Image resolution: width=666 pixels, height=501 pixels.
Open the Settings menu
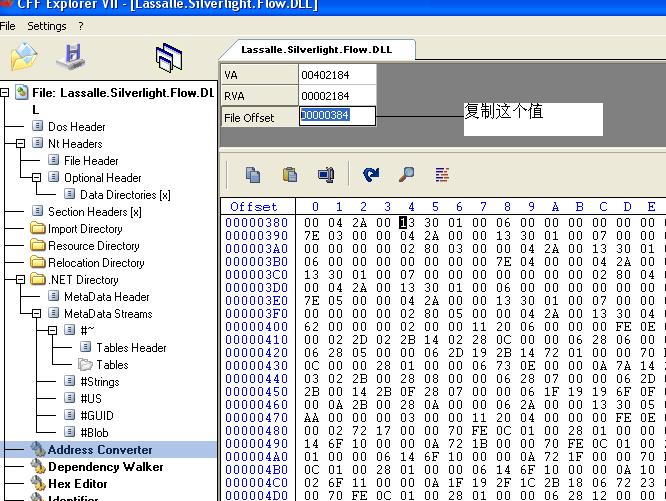click(x=47, y=26)
